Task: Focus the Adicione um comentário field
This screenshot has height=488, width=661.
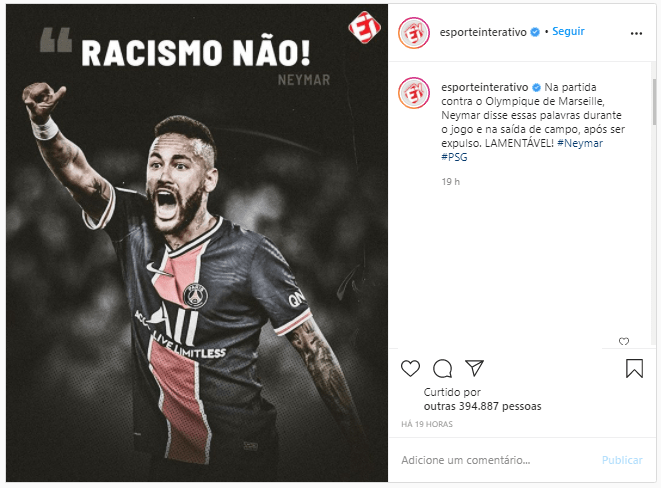Action: [497, 460]
